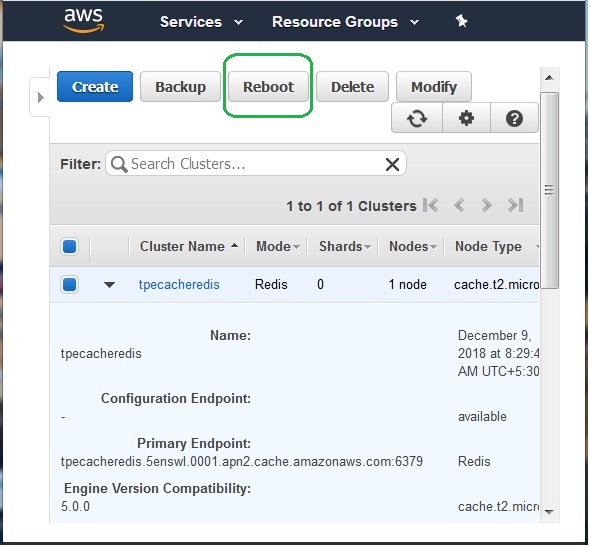The height and width of the screenshot is (548, 590).
Task: Sort by Cluster Name column
Action: tap(189, 247)
